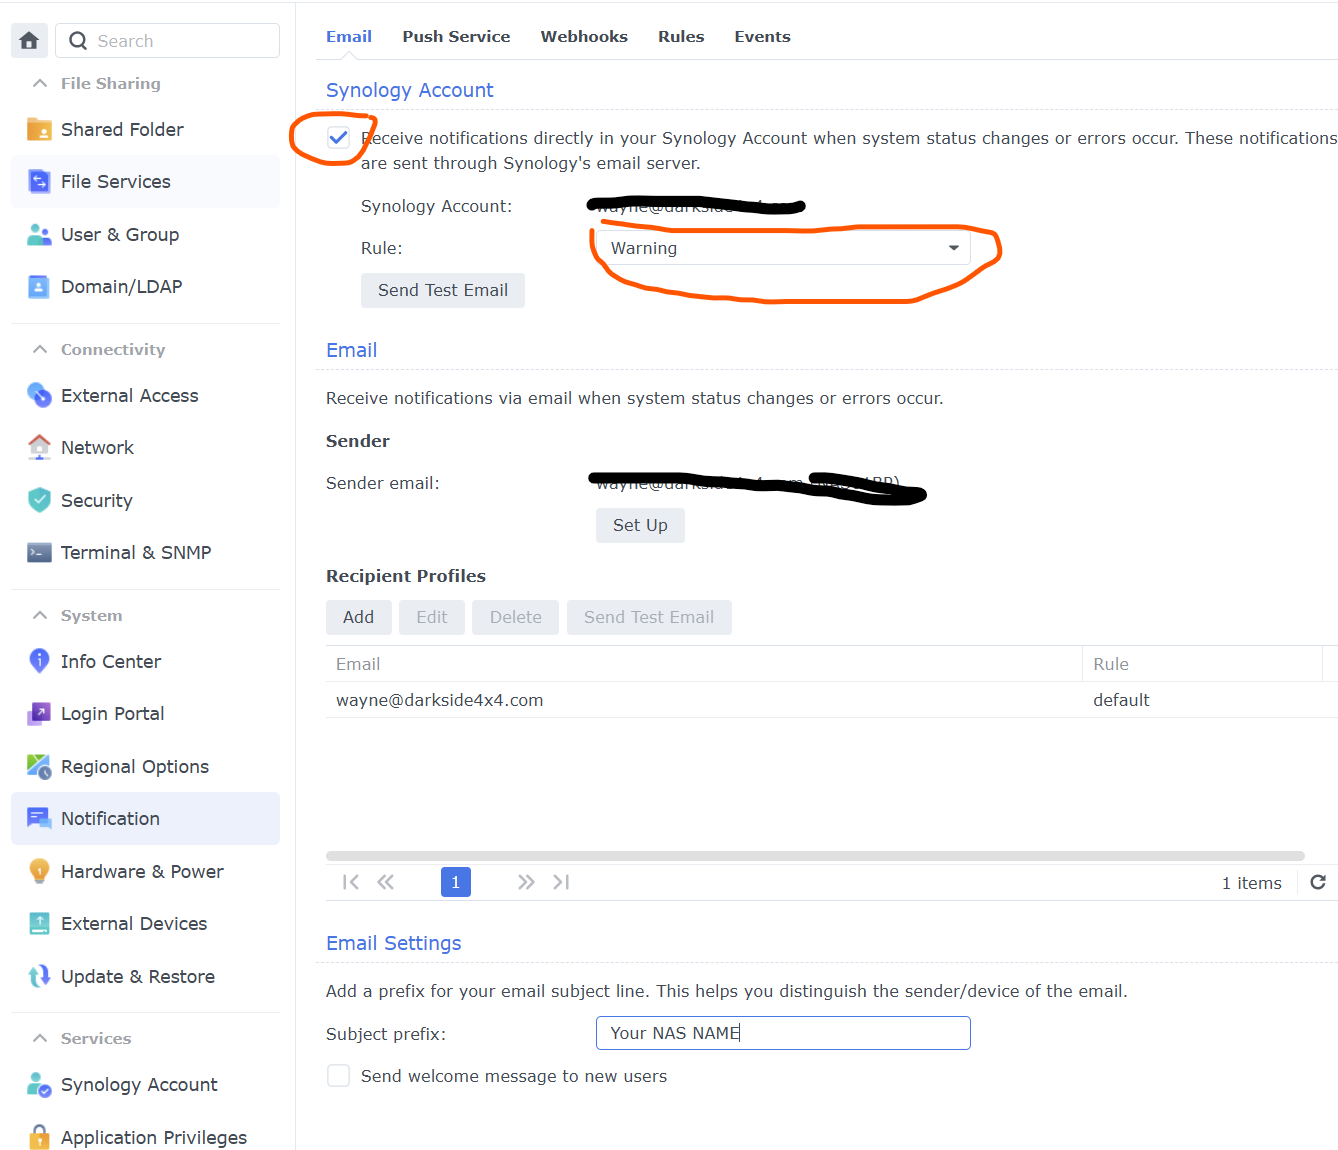Focus the Subject prefix input field
This screenshot has width=1338, height=1150.
(783, 1033)
